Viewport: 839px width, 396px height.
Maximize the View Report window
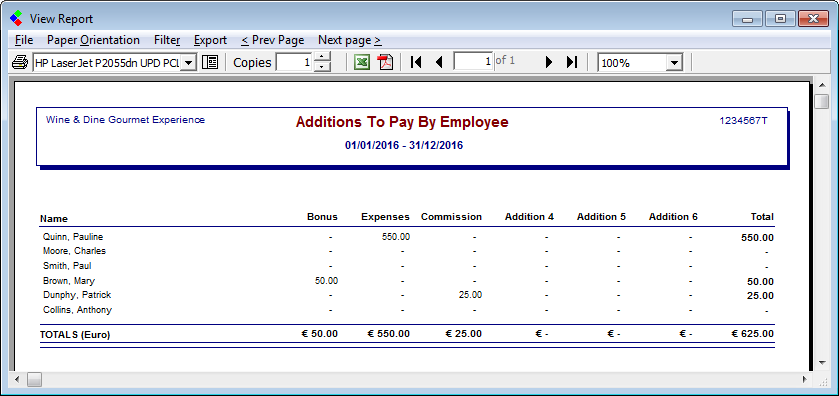(x=780, y=19)
